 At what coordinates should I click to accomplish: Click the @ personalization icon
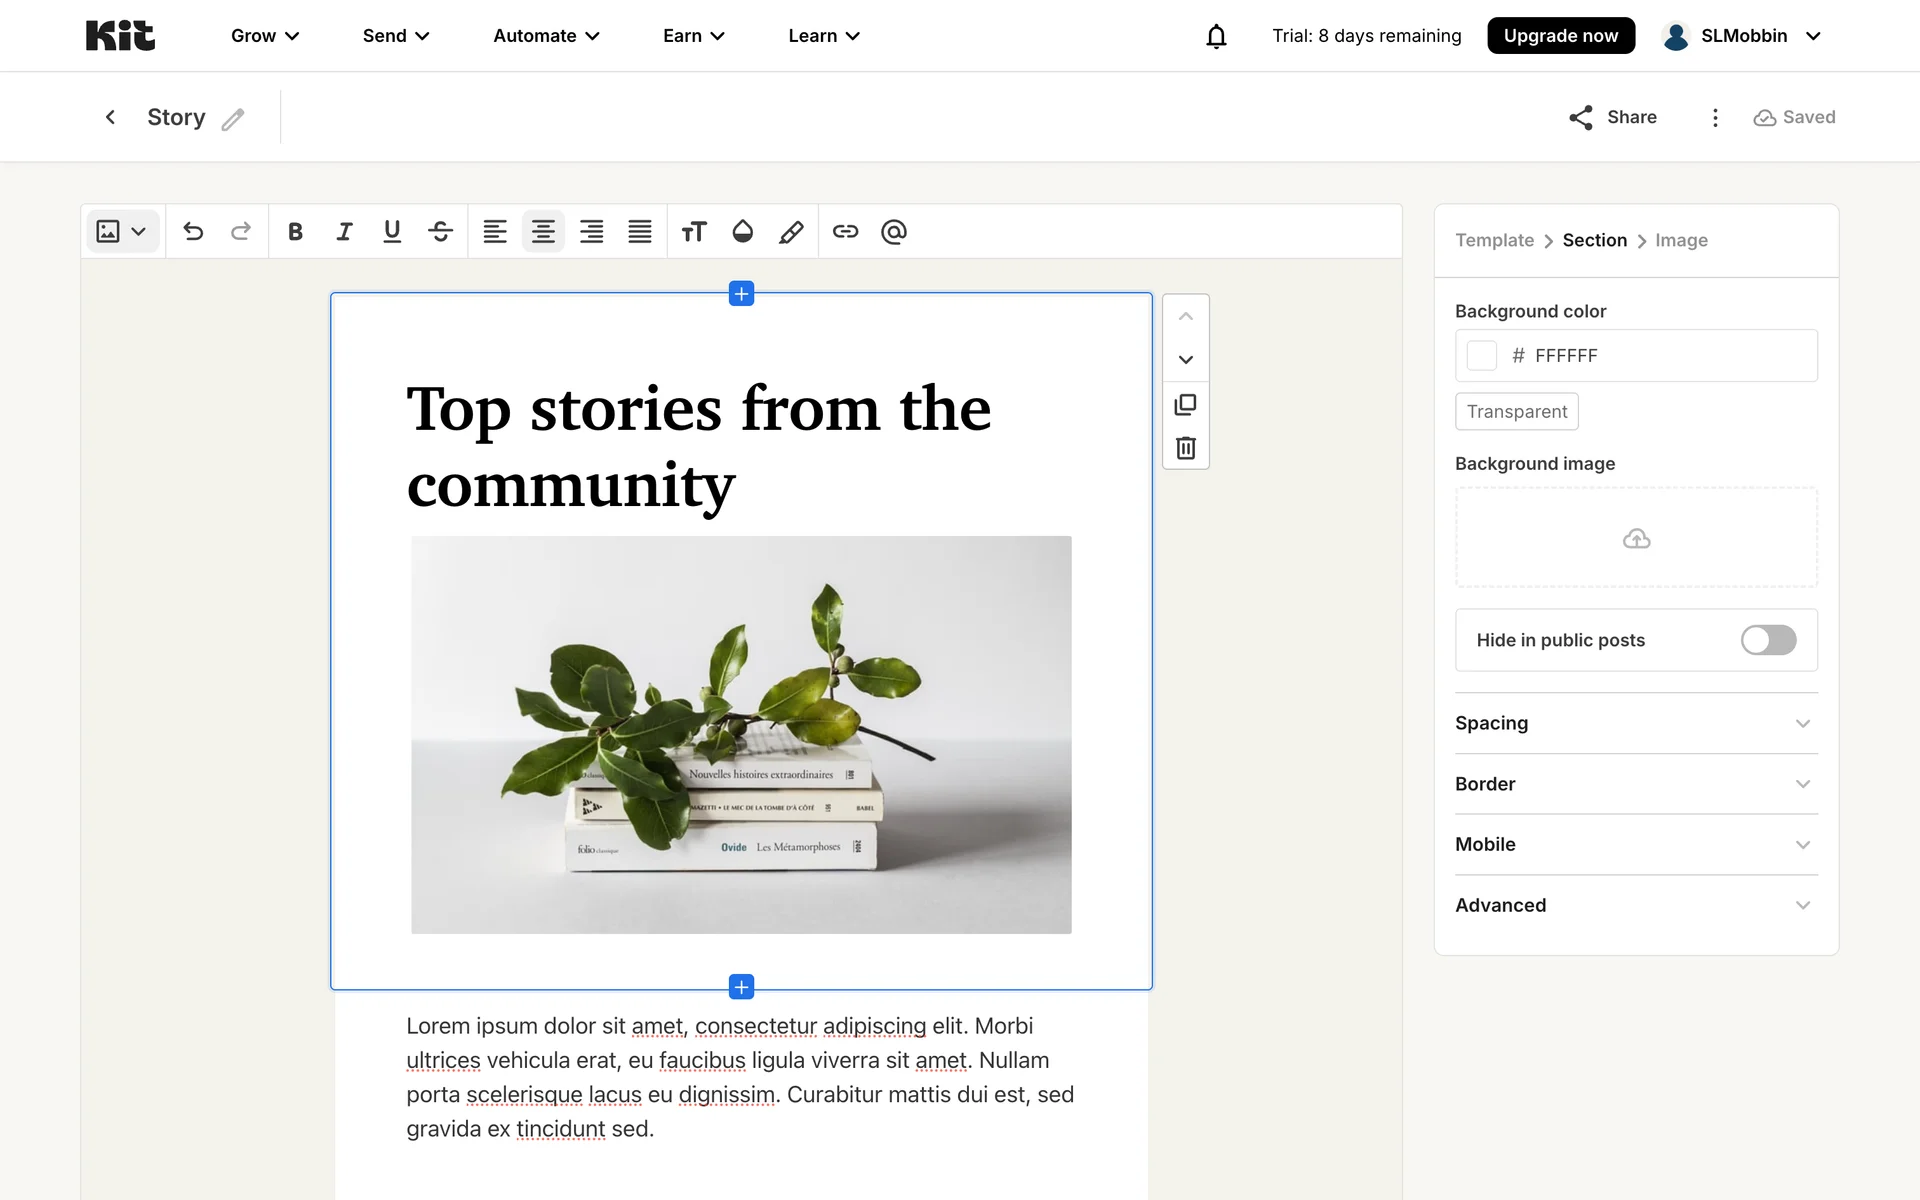[894, 232]
